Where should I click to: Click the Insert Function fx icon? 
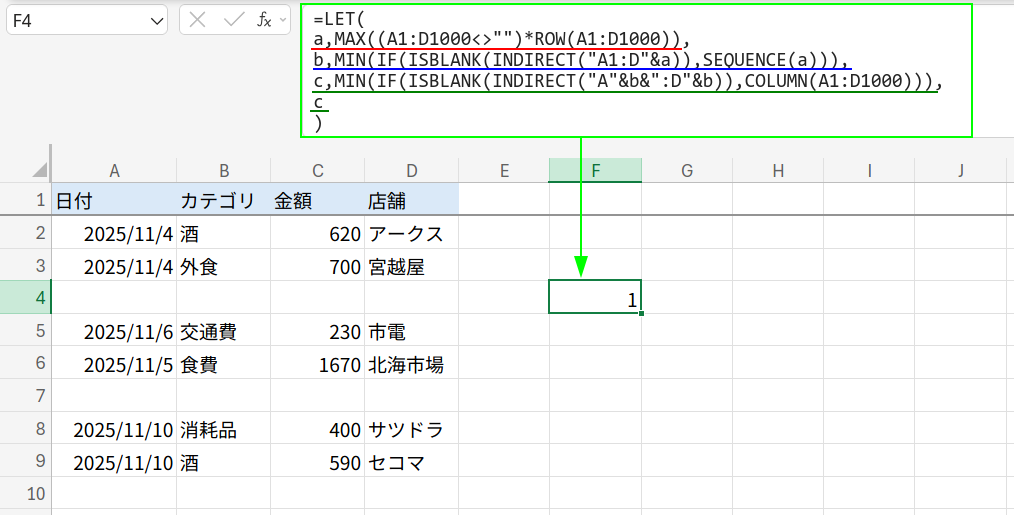point(263,20)
